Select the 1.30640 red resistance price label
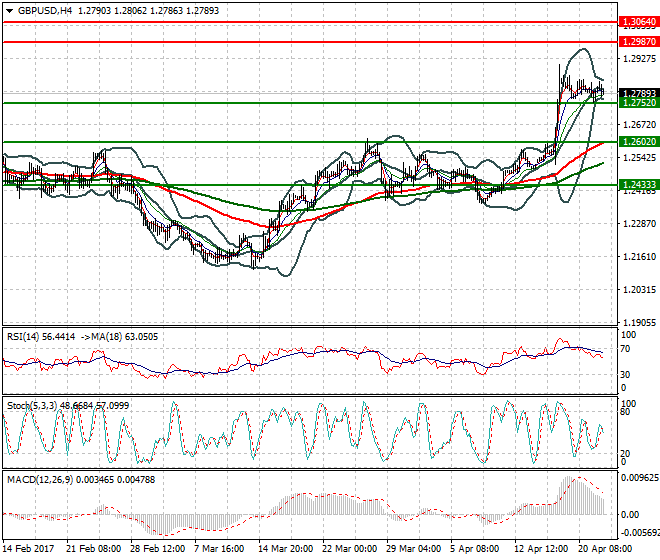Screen dimensions: 660x560 coord(639,21)
